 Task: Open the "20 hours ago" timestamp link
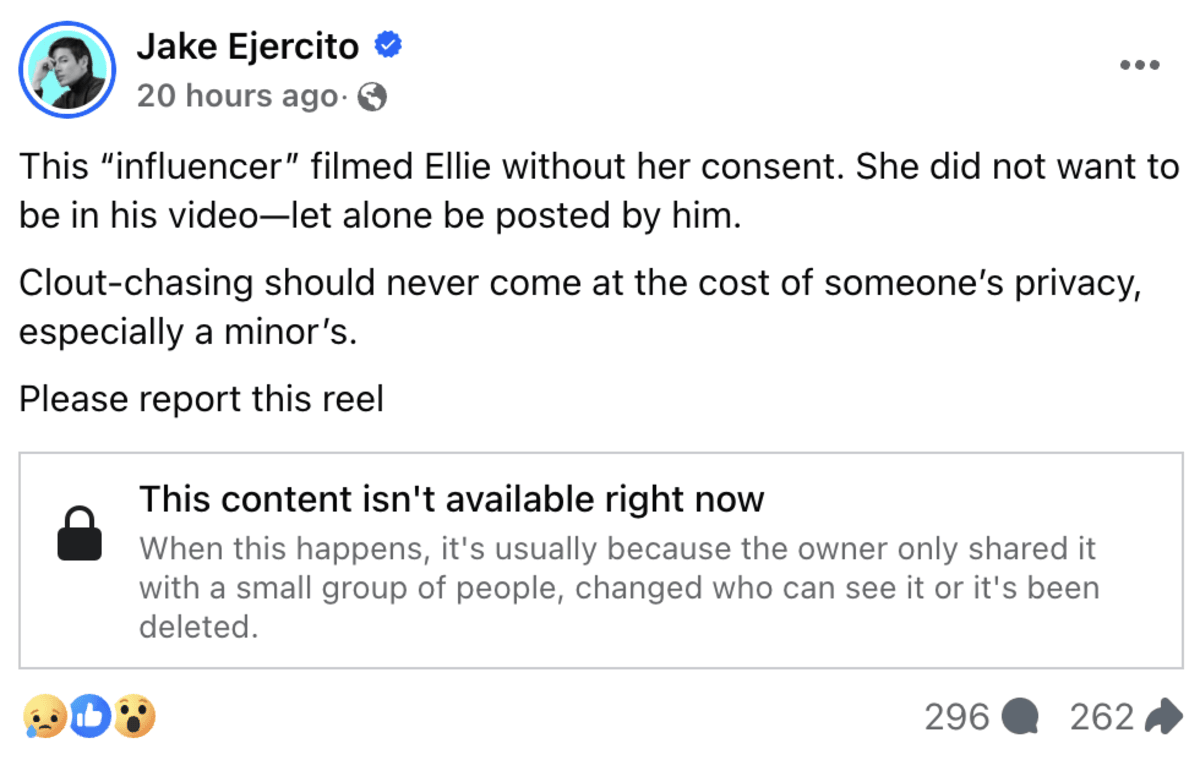[237, 96]
